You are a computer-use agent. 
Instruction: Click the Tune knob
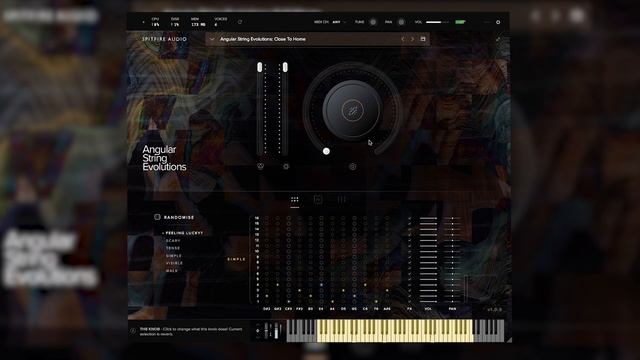[x=373, y=22]
